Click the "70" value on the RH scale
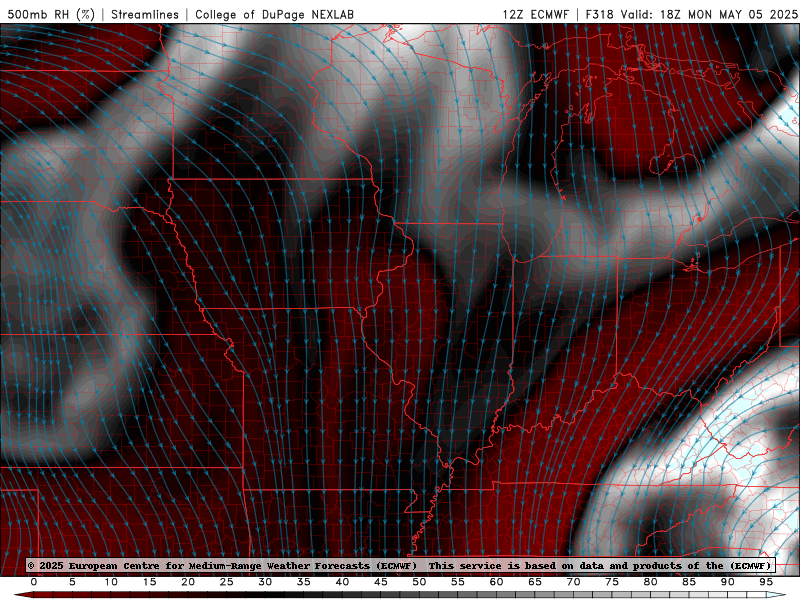 (x=573, y=582)
